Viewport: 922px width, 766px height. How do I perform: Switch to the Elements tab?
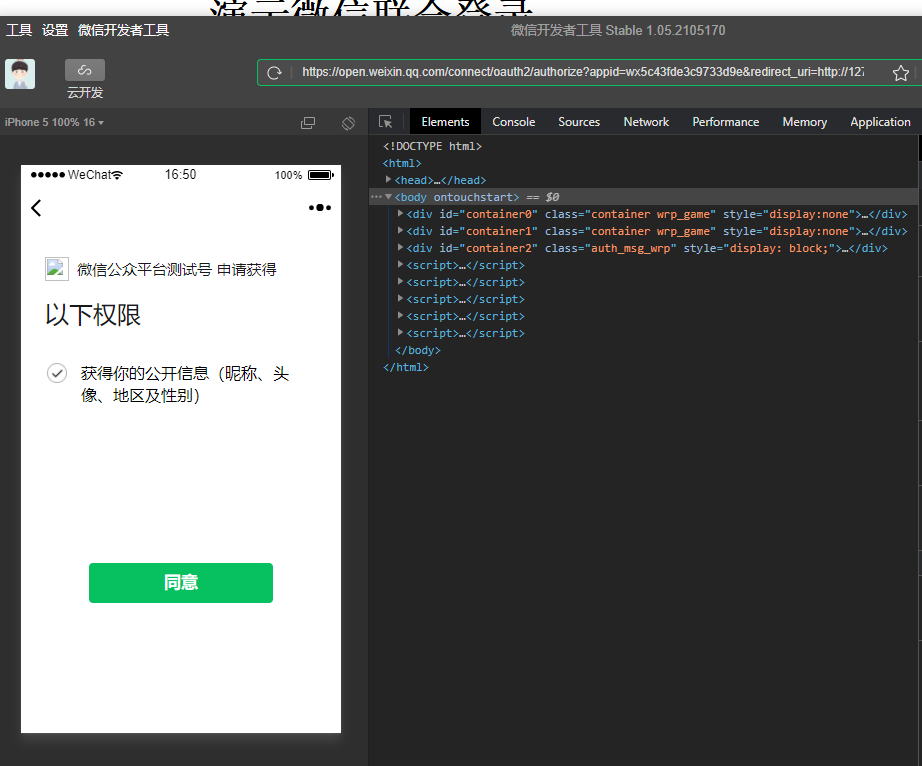pyautogui.click(x=445, y=122)
